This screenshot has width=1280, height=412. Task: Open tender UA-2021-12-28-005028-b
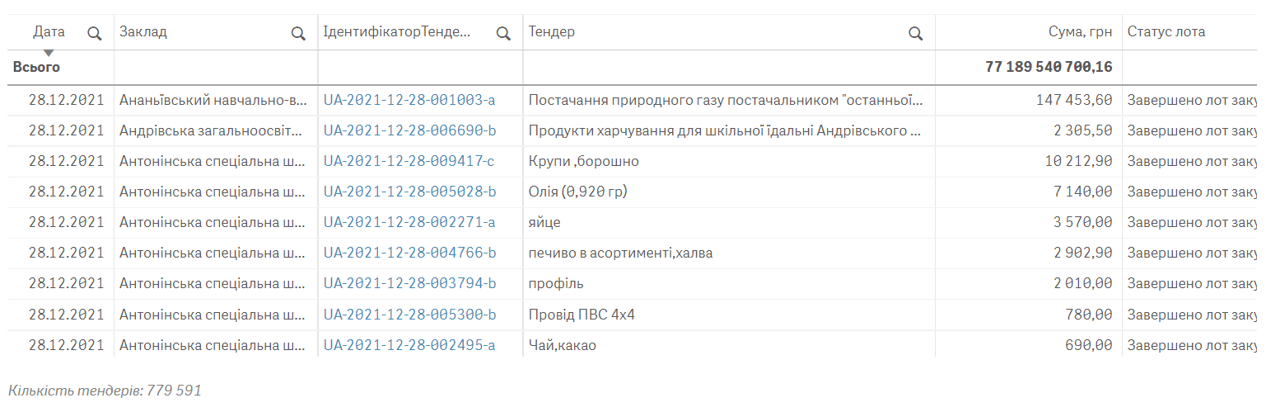click(409, 192)
